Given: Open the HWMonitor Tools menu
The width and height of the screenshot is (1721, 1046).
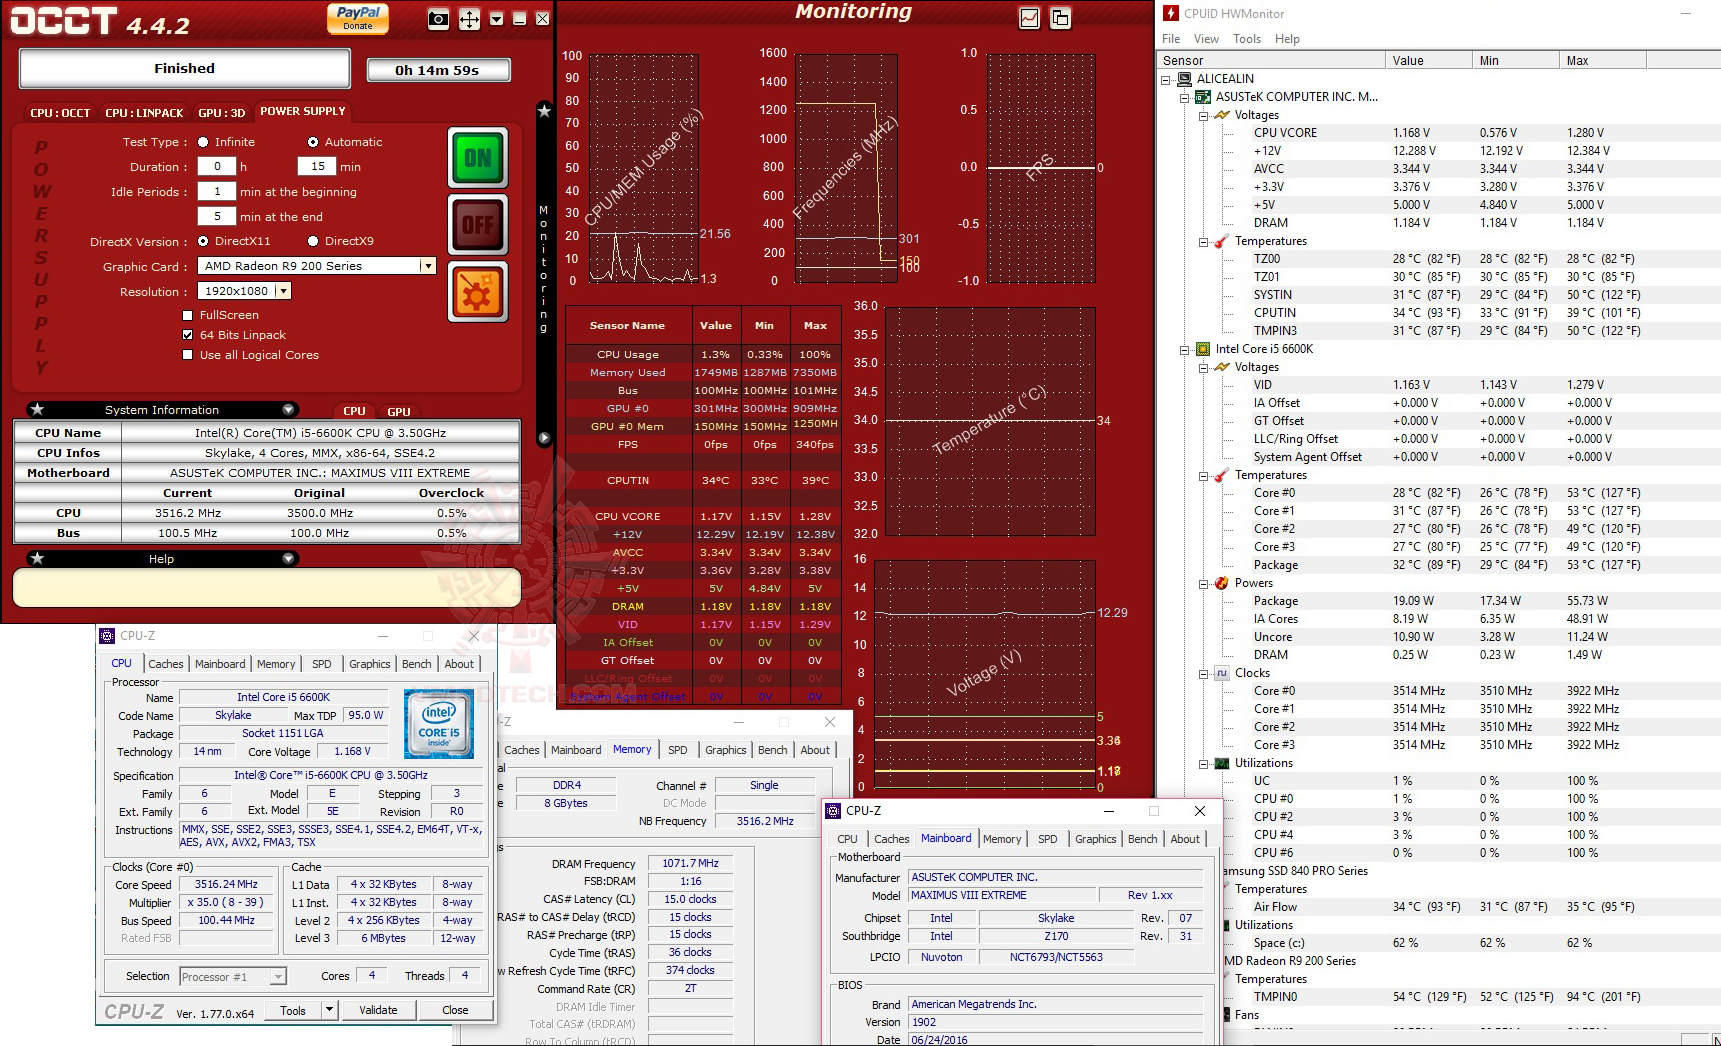Looking at the screenshot, I should coord(1247,39).
